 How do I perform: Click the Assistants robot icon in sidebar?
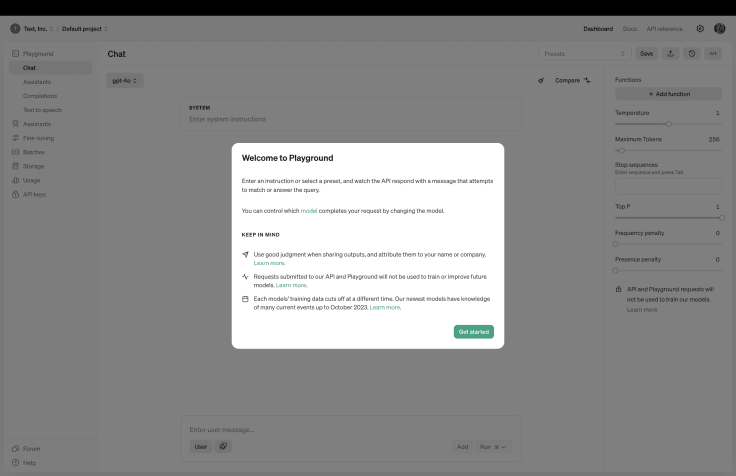(x=15, y=124)
